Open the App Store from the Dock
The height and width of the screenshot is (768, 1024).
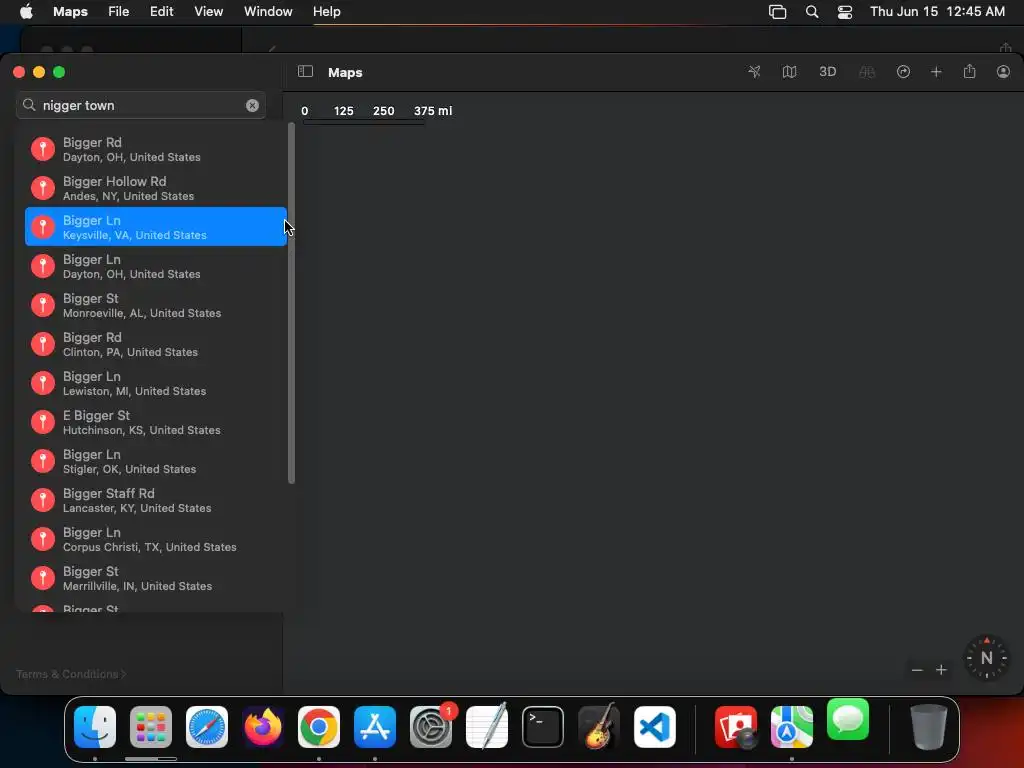pos(375,727)
